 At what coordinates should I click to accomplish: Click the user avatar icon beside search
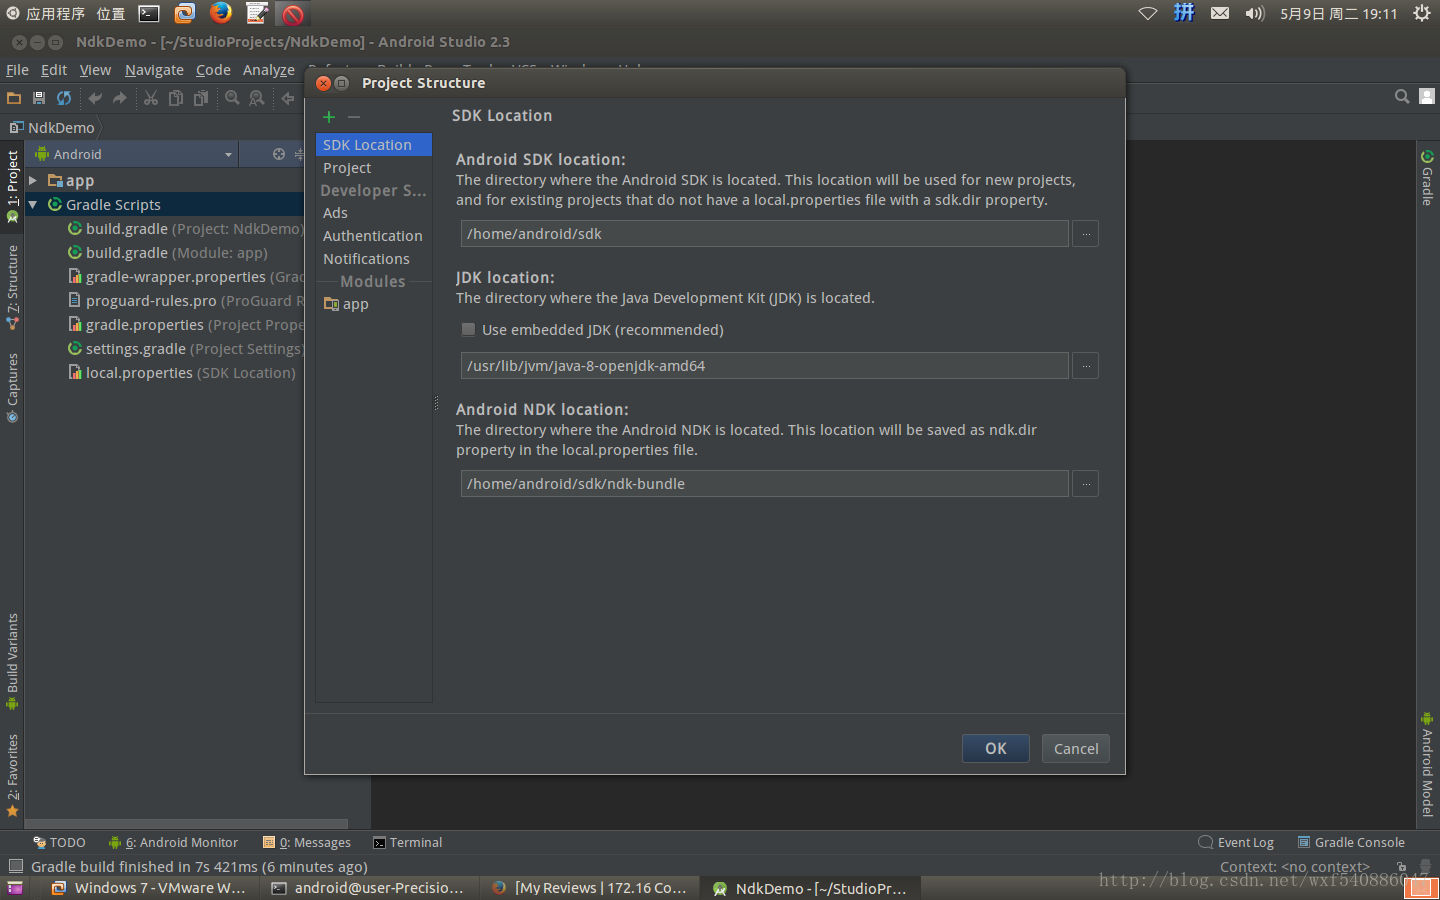[x=1427, y=96]
